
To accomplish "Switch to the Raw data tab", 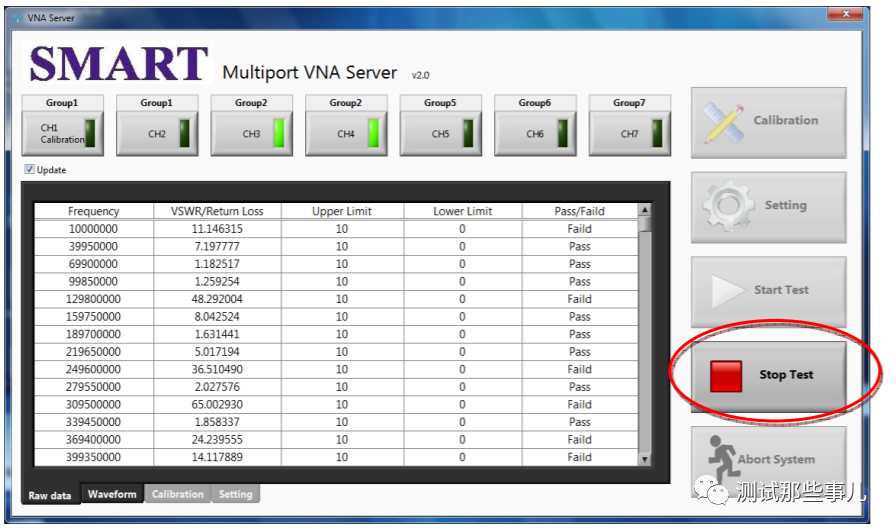I will point(50,496).
